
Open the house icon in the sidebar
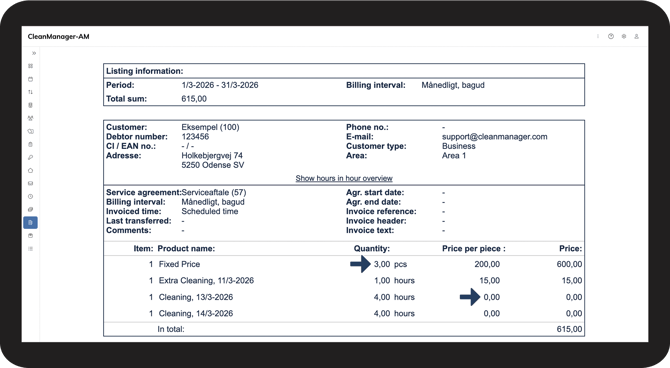pyautogui.click(x=30, y=171)
